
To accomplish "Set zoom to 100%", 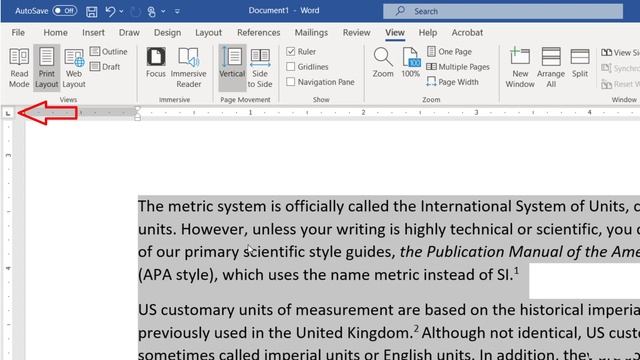I will [x=411, y=62].
